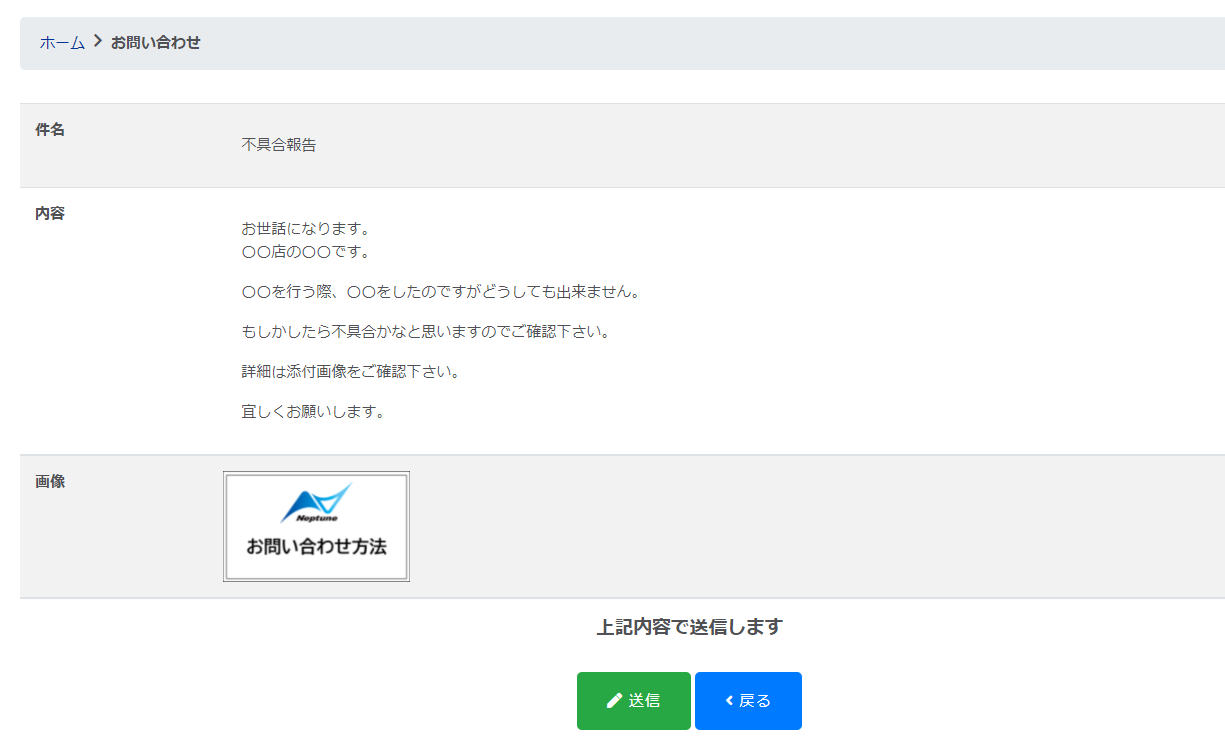Click the breadcrumb chevron separator after ホーム
Image resolution: width=1225 pixels, height=742 pixels.
click(98, 42)
